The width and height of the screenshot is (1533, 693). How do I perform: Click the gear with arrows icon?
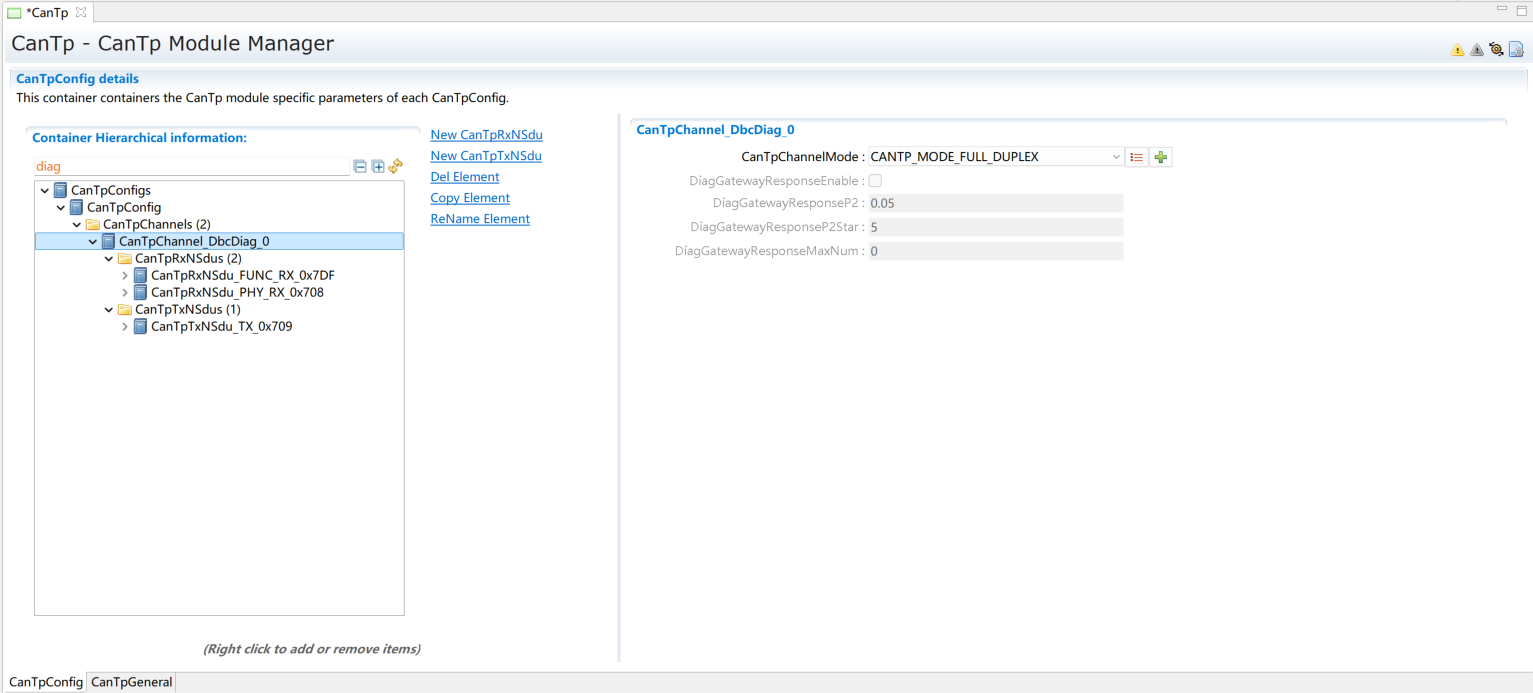(x=1496, y=50)
